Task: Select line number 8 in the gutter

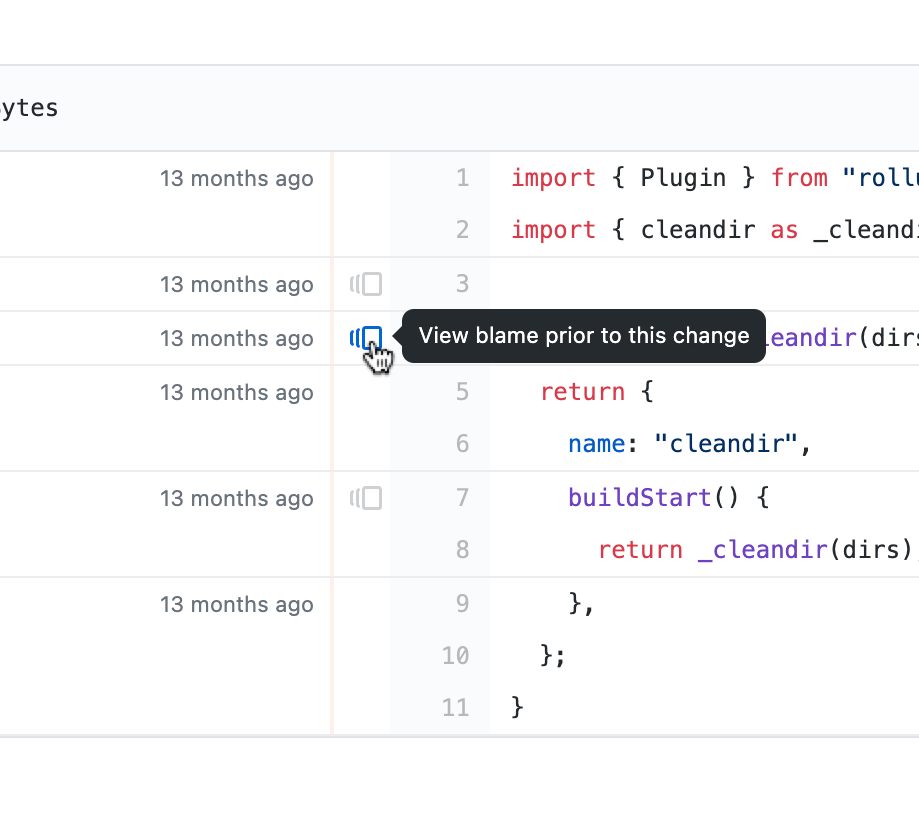Action: click(x=461, y=550)
